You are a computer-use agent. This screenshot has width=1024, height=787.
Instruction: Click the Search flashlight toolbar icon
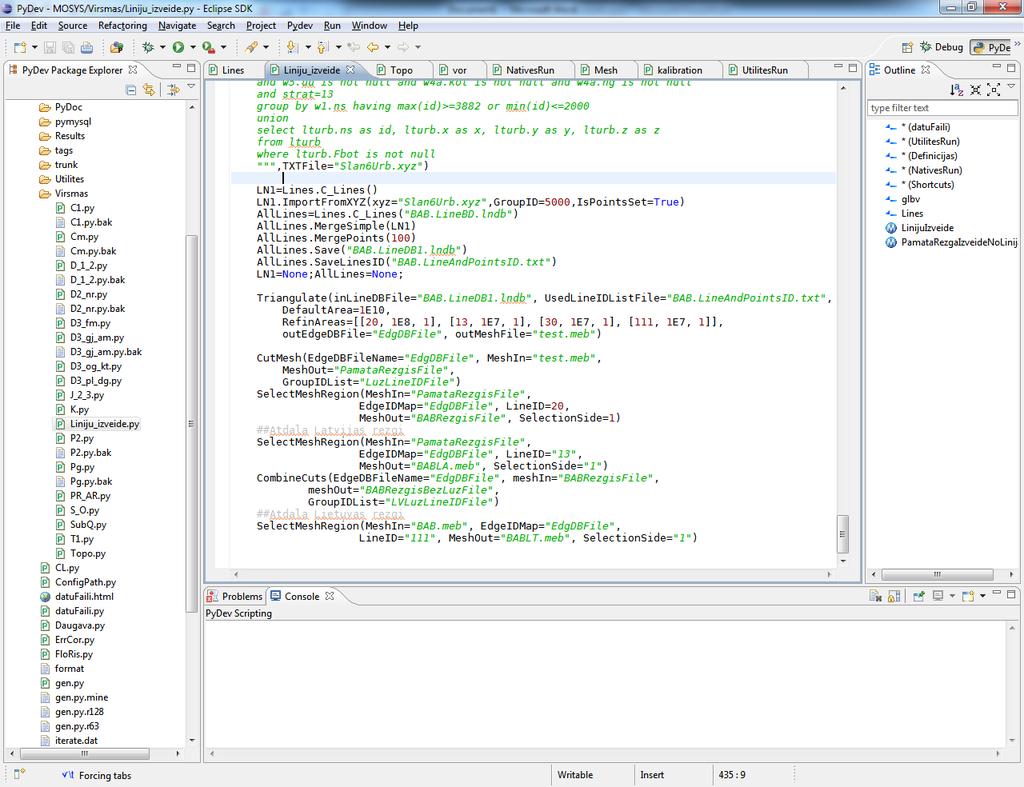tap(251, 47)
